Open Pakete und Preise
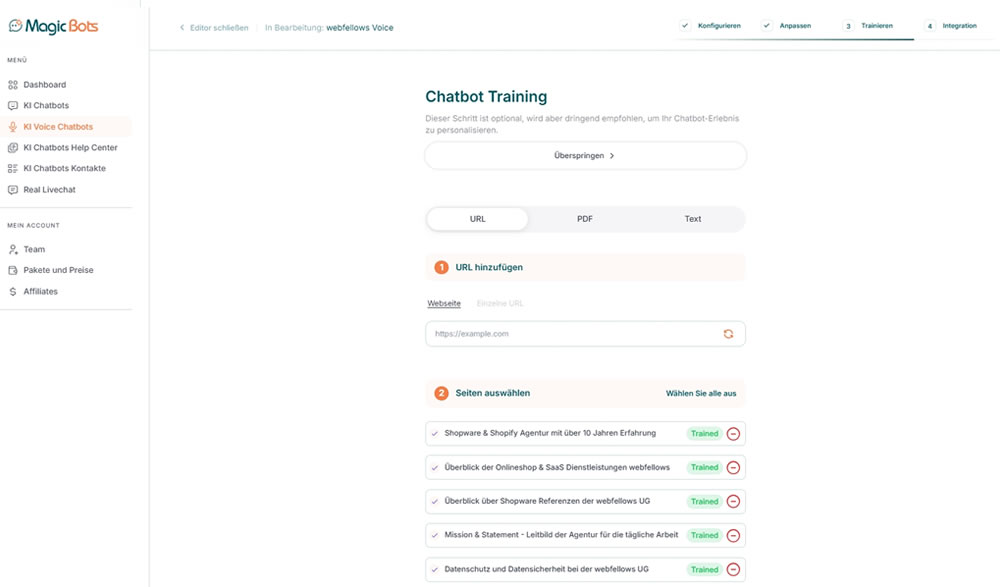Screen dimensions: 1000x587 tap(58, 270)
